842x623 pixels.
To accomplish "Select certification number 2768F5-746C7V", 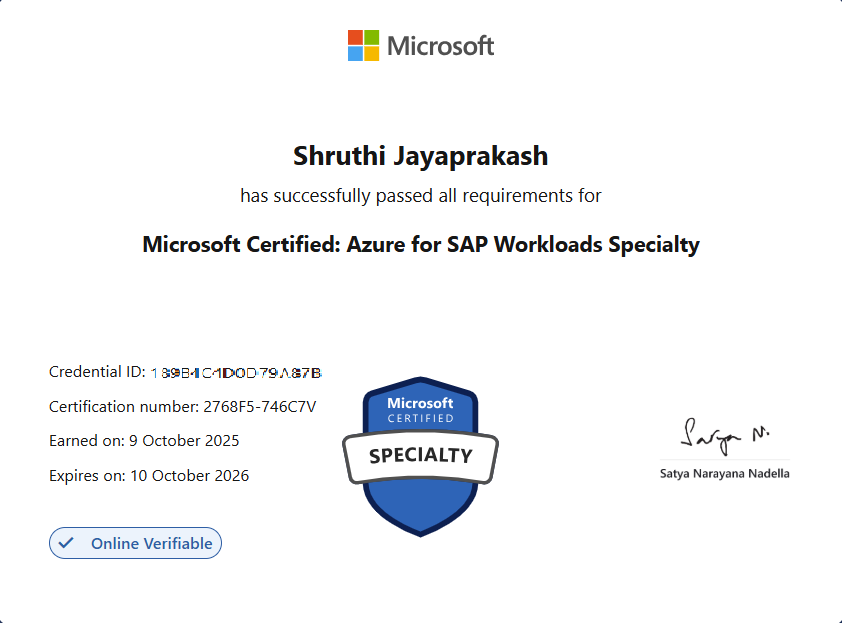I will pyautogui.click(x=260, y=406).
